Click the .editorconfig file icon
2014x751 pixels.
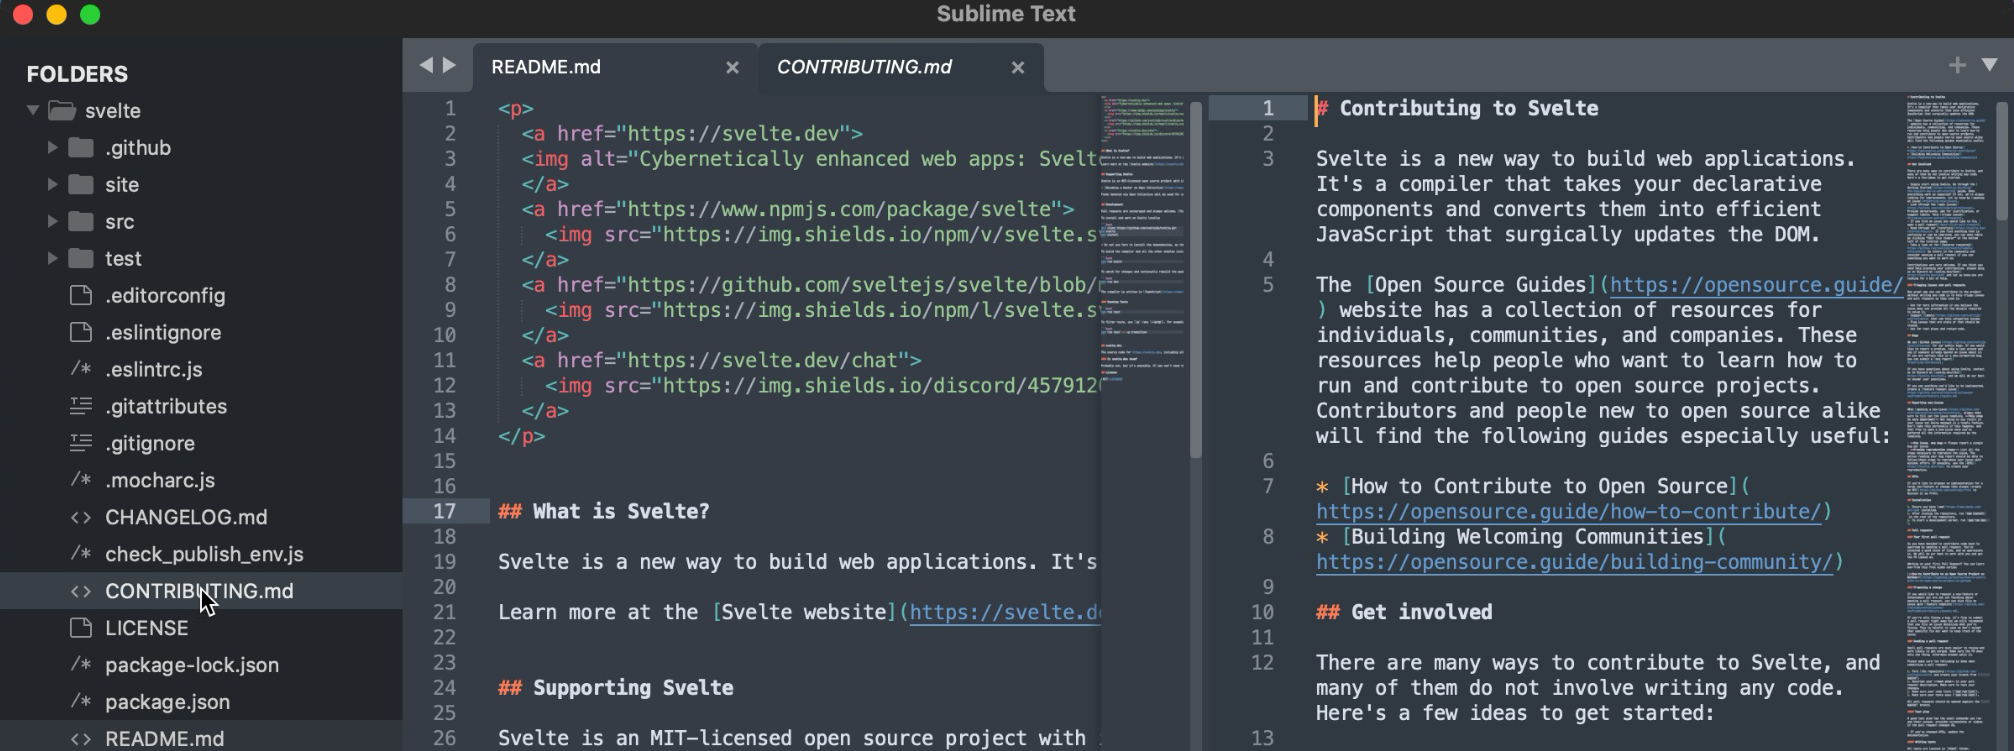81,295
